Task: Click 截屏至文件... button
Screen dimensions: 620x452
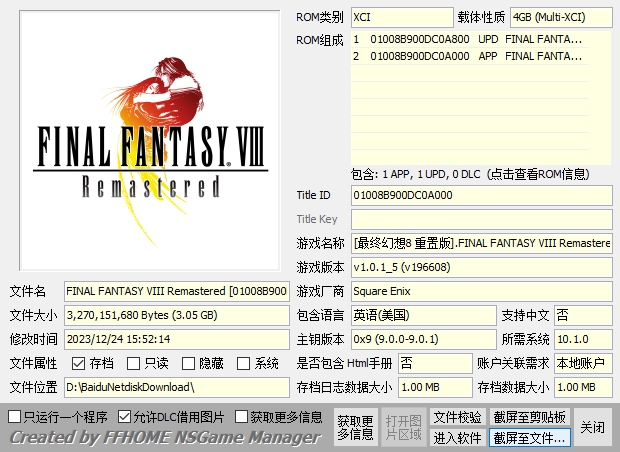Action: tap(529, 438)
